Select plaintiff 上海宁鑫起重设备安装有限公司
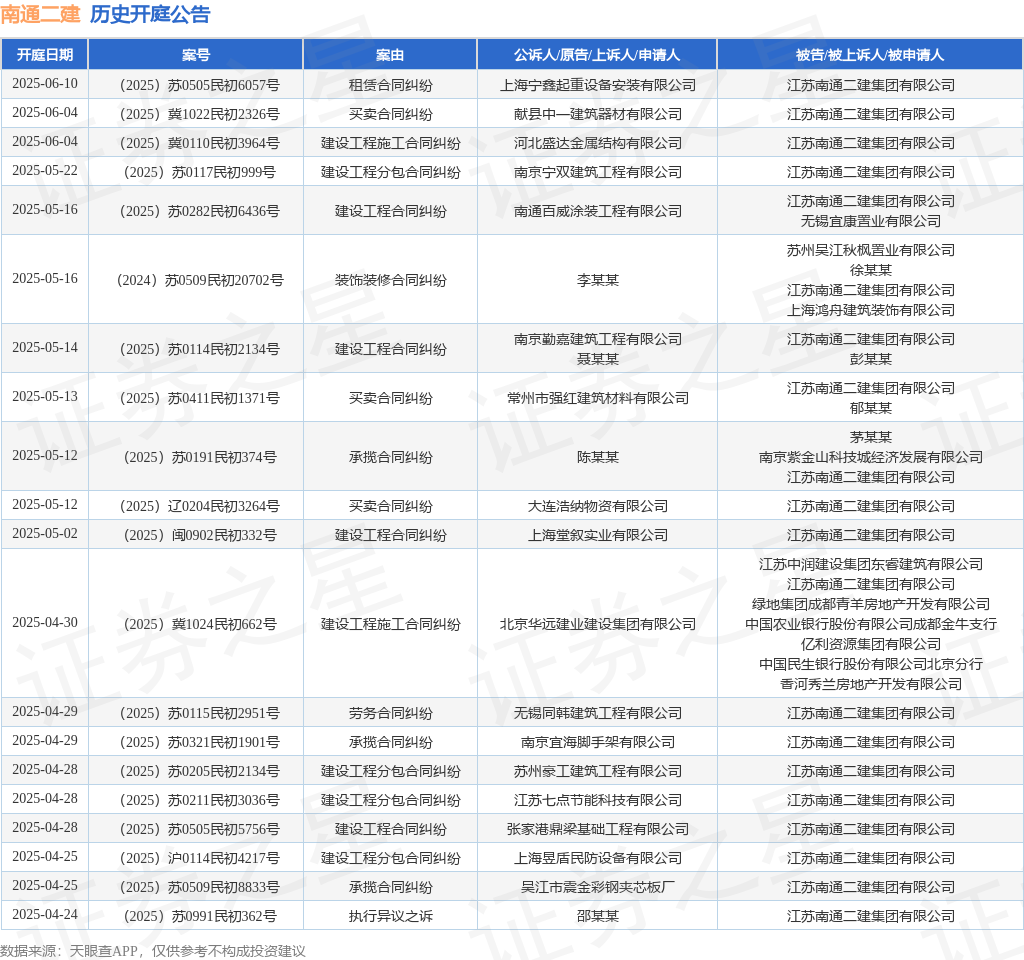1024x960 pixels. pos(598,85)
